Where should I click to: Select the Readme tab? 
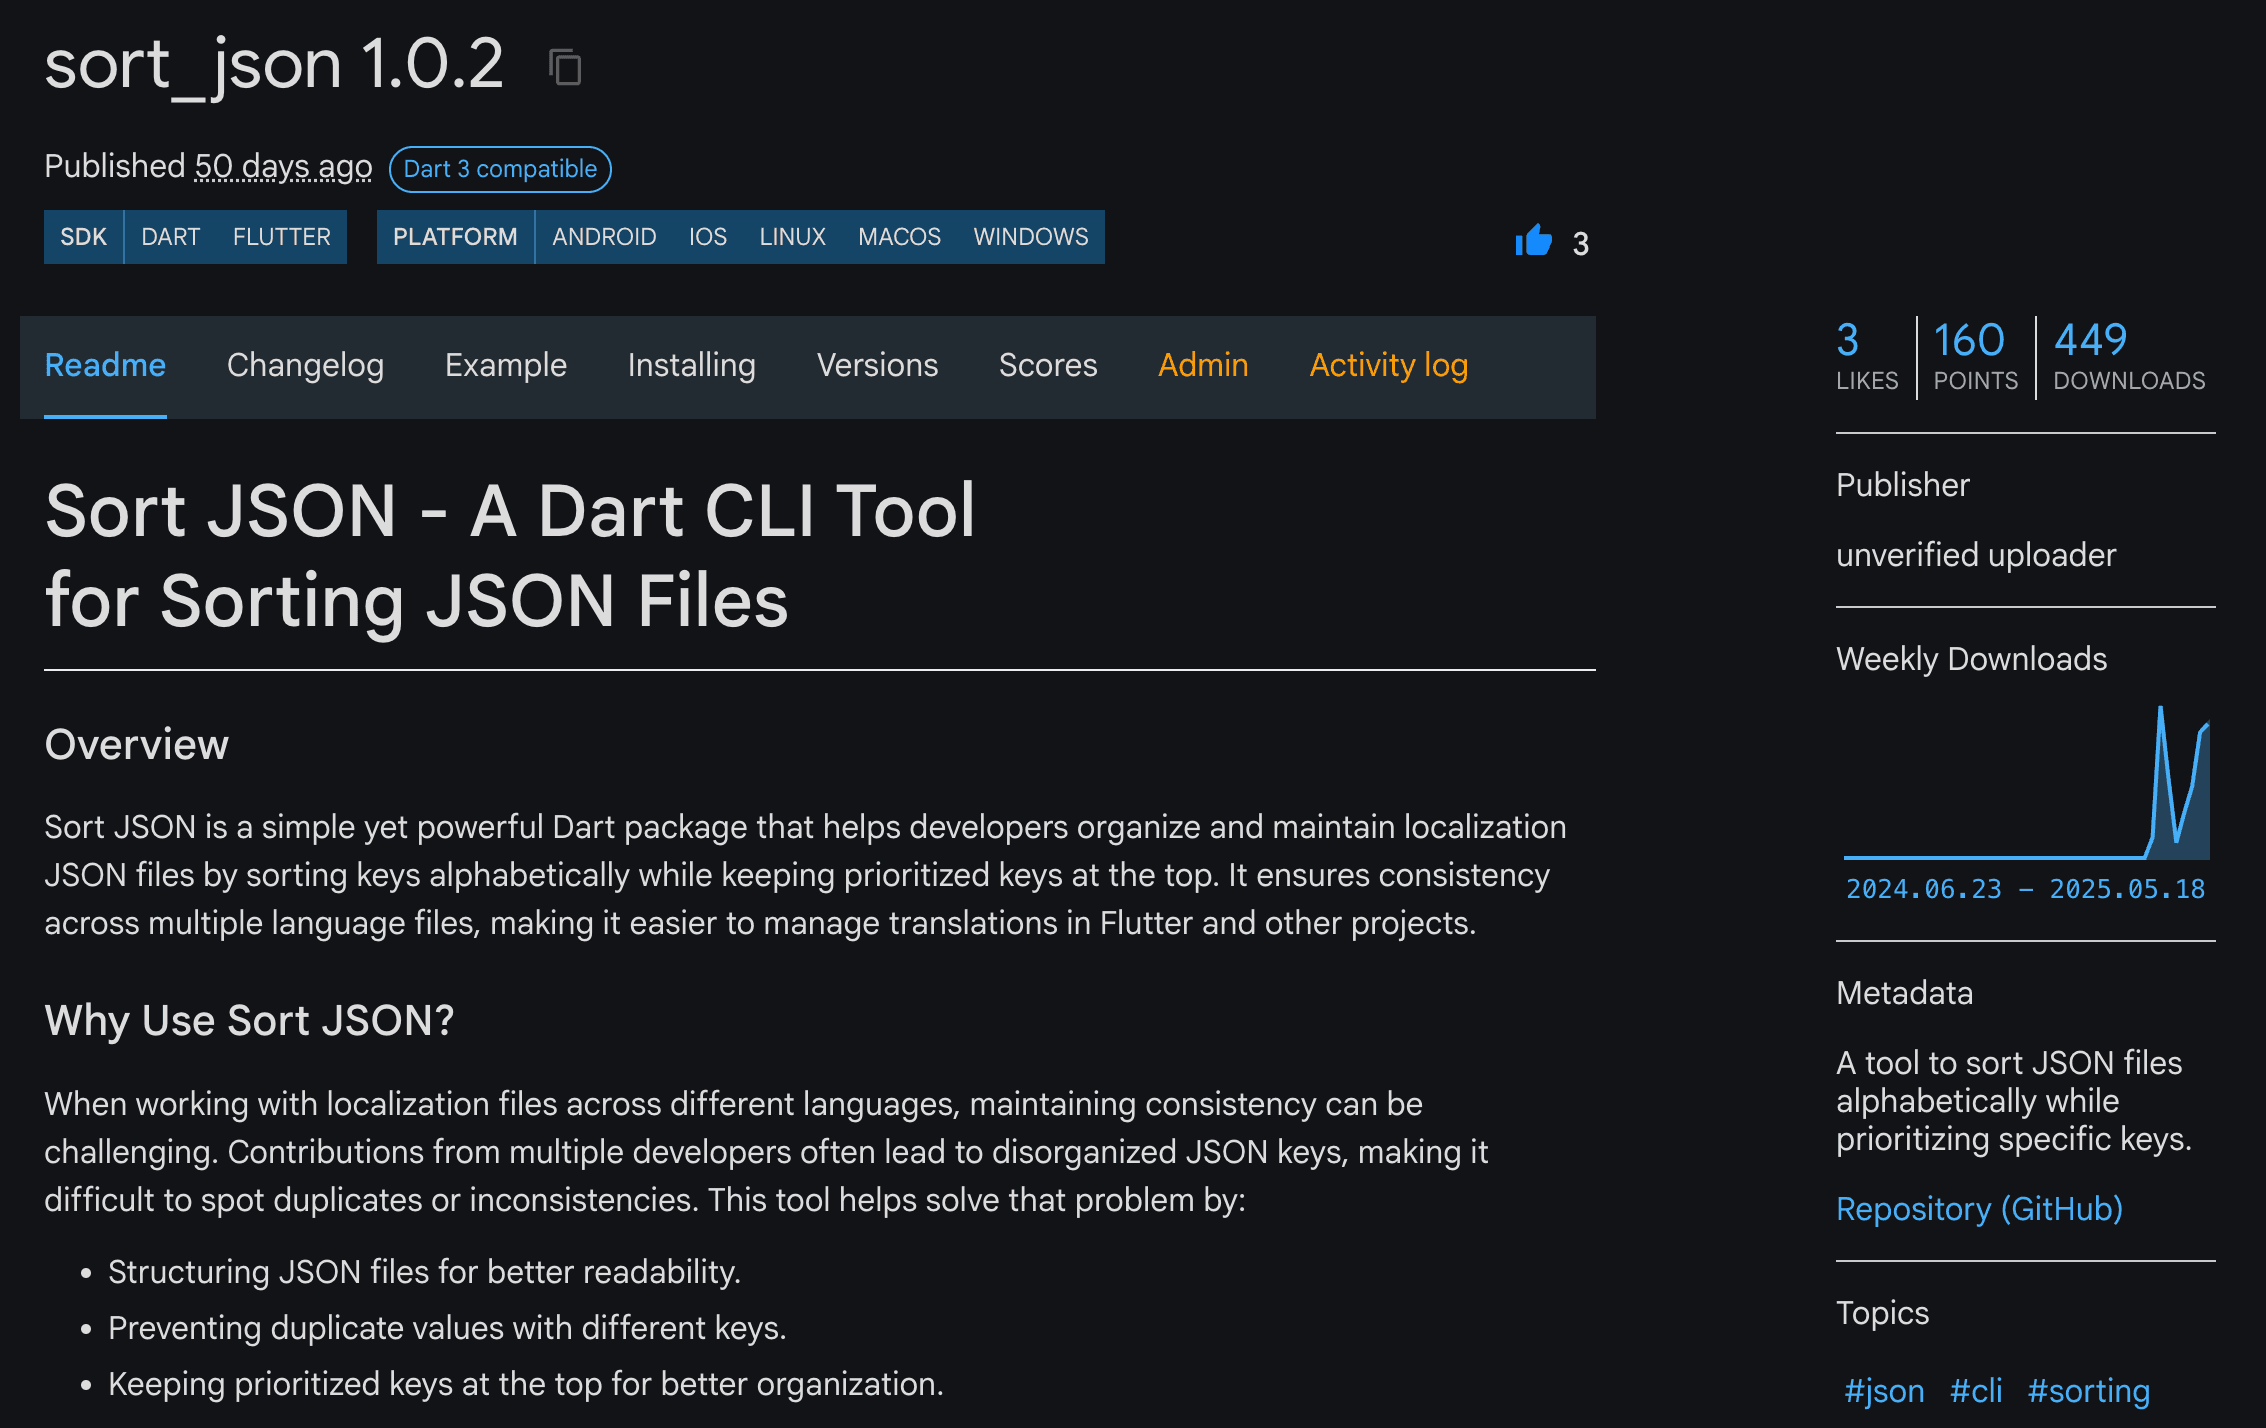[105, 366]
